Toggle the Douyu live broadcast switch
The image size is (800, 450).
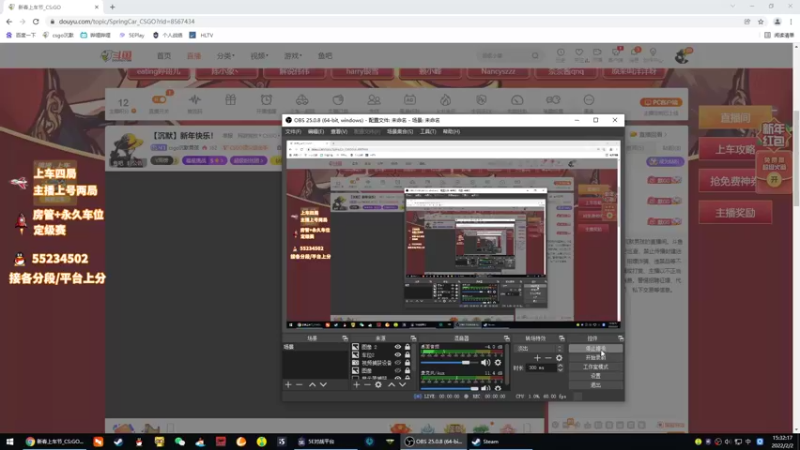[159, 99]
